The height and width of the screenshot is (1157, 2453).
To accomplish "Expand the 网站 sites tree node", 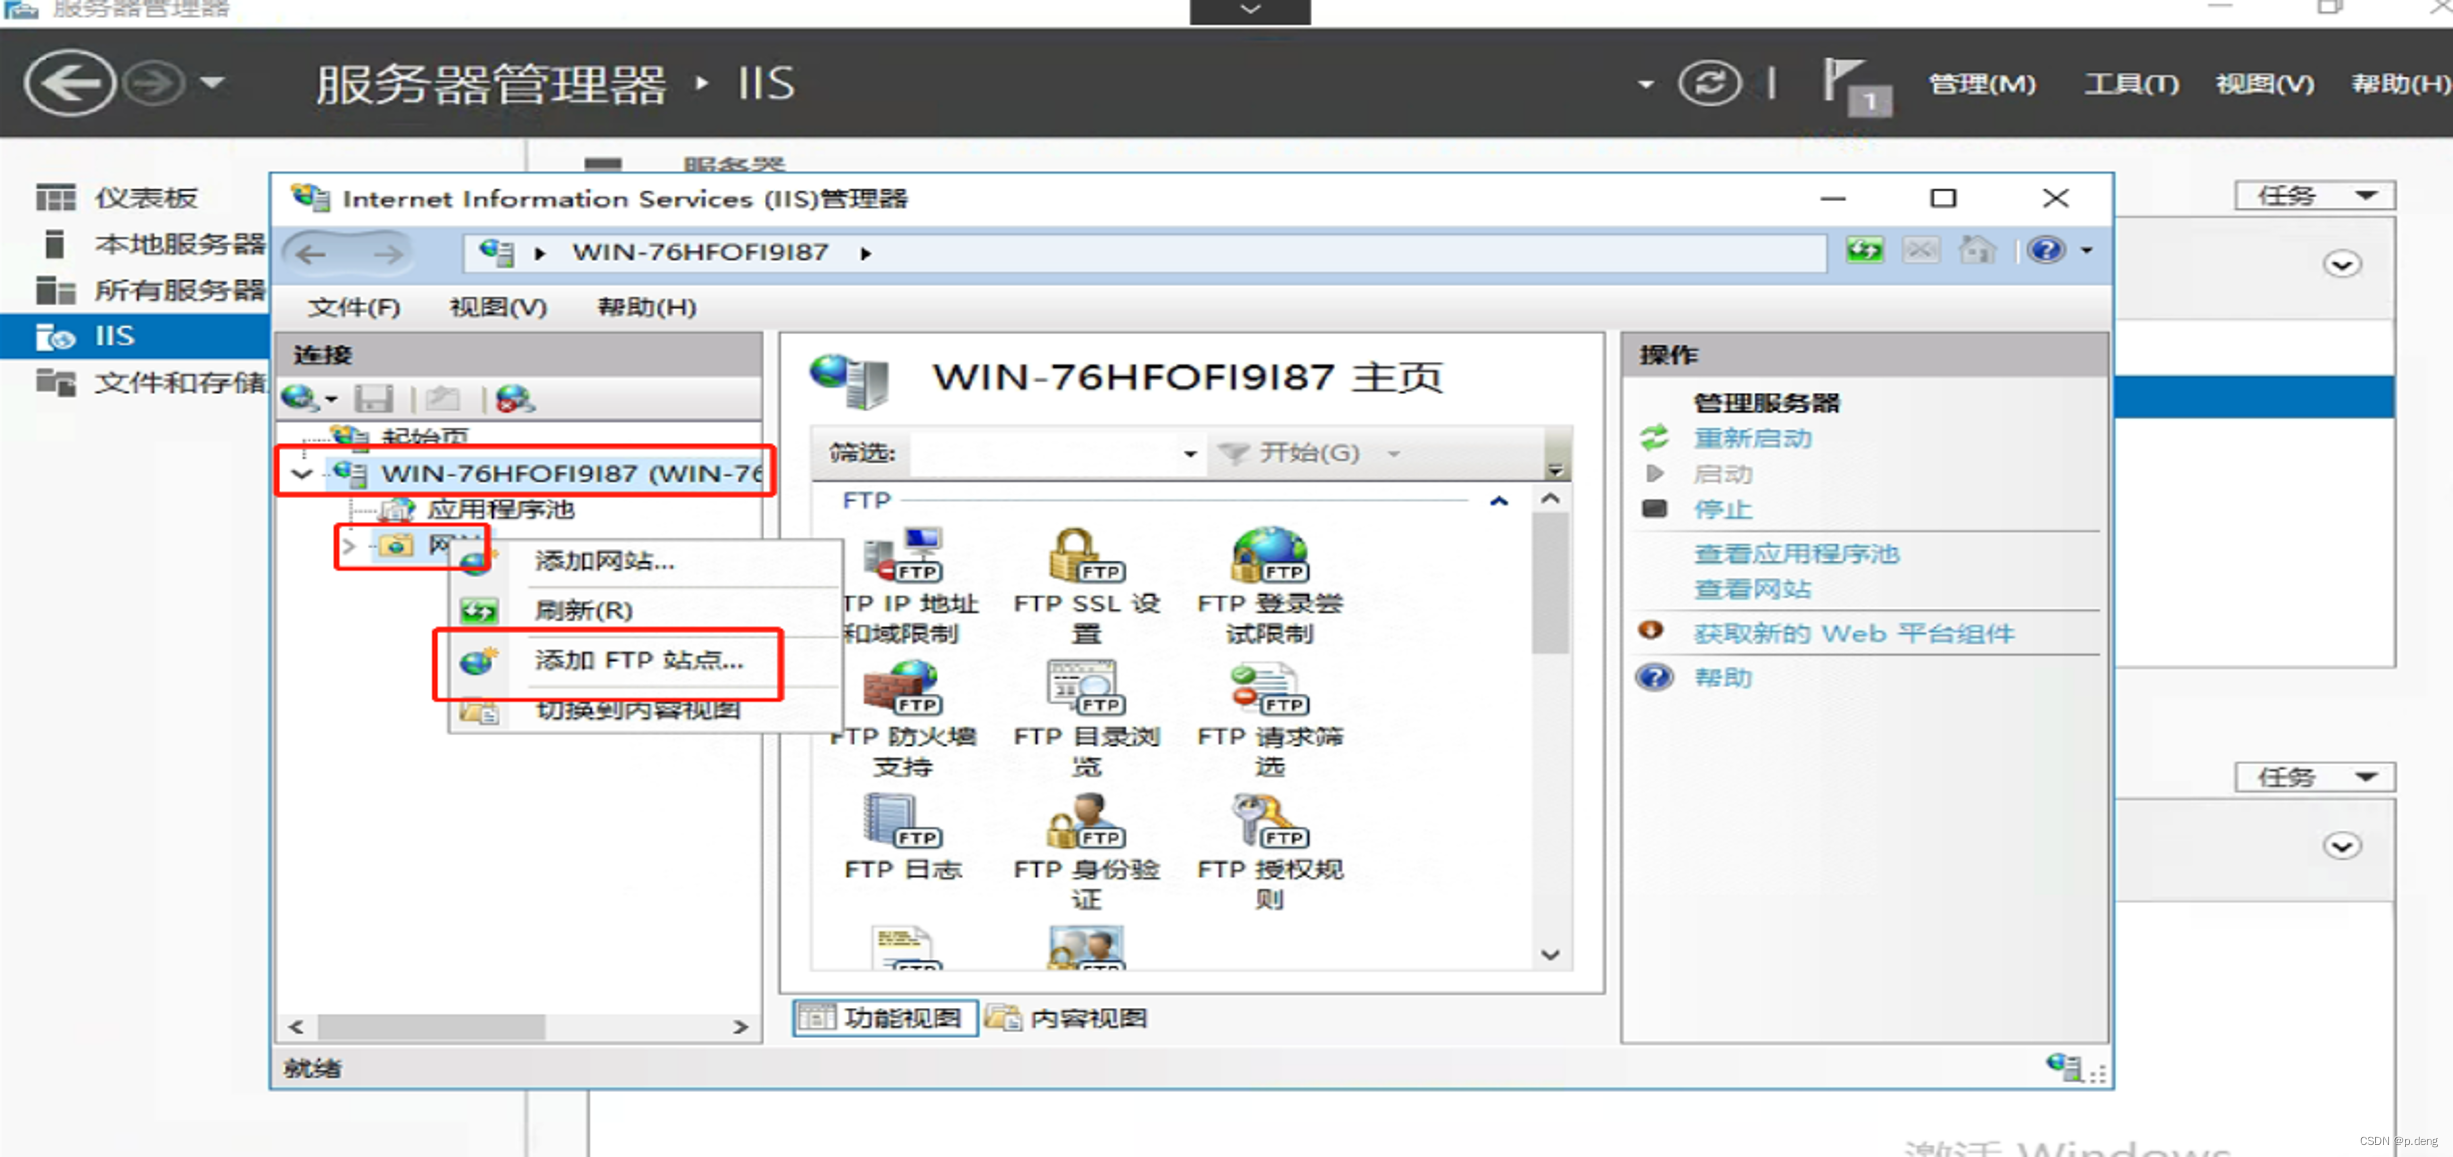I will coord(349,546).
